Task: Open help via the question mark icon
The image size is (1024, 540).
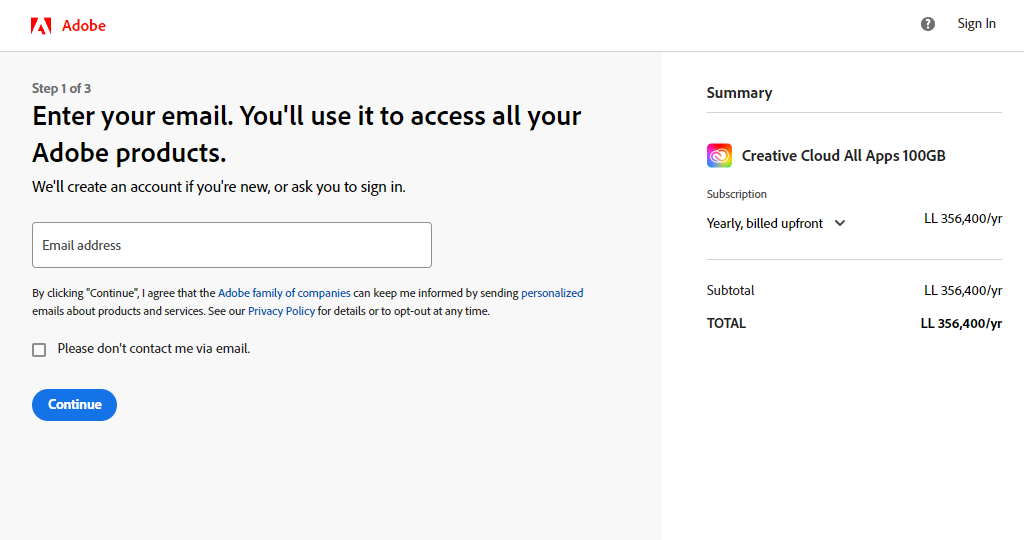Action: click(x=928, y=24)
